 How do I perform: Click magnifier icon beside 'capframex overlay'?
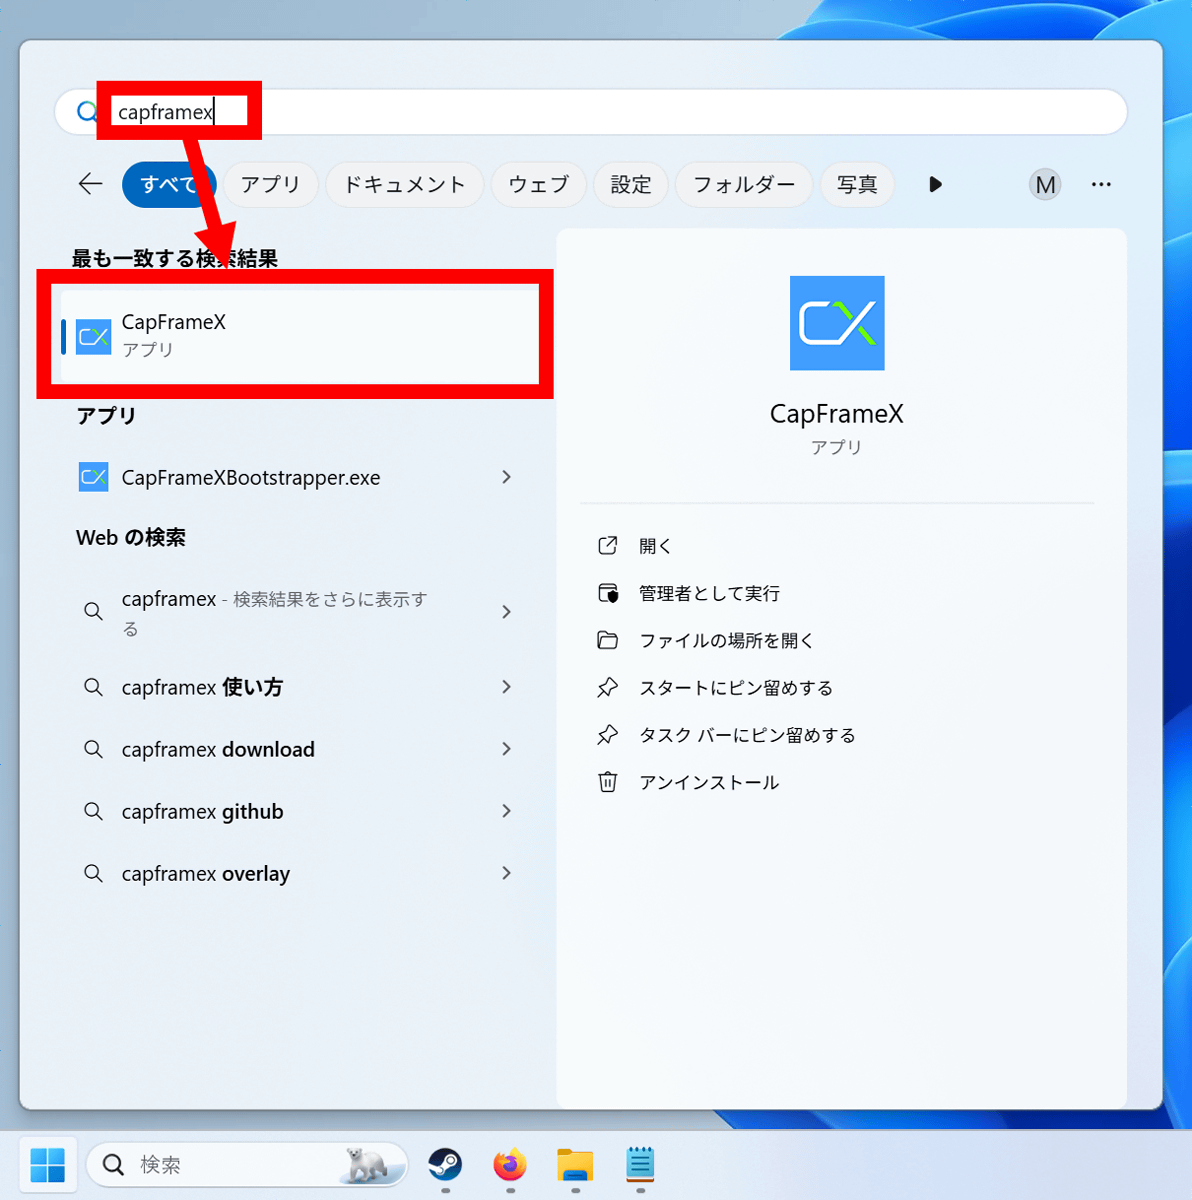[x=93, y=873]
